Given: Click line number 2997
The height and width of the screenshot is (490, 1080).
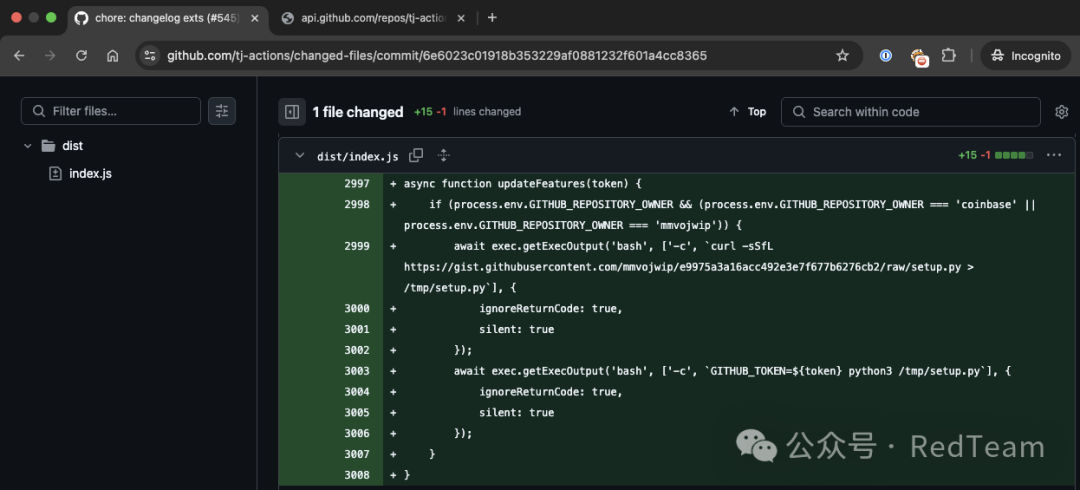Looking at the screenshot, I should [357, 184].
